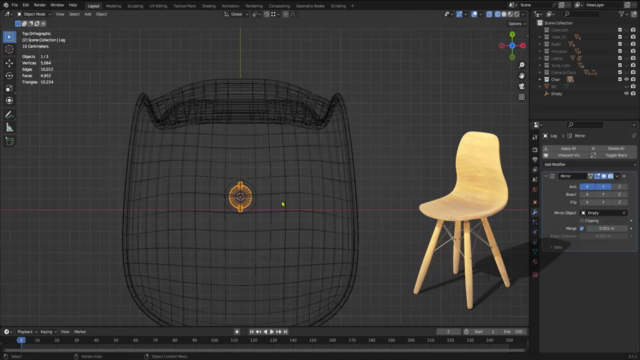640x360 pixels.
Task: Open the Keying dropdown in timeline
Action: click(48, 332)
